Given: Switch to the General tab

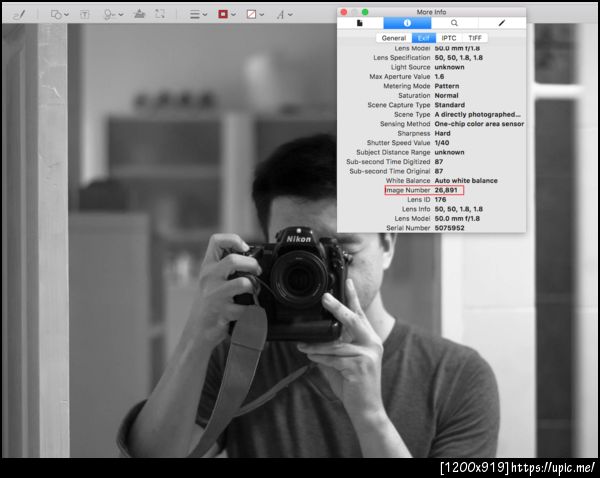Looking at the screenshot, I should point(394,38).
